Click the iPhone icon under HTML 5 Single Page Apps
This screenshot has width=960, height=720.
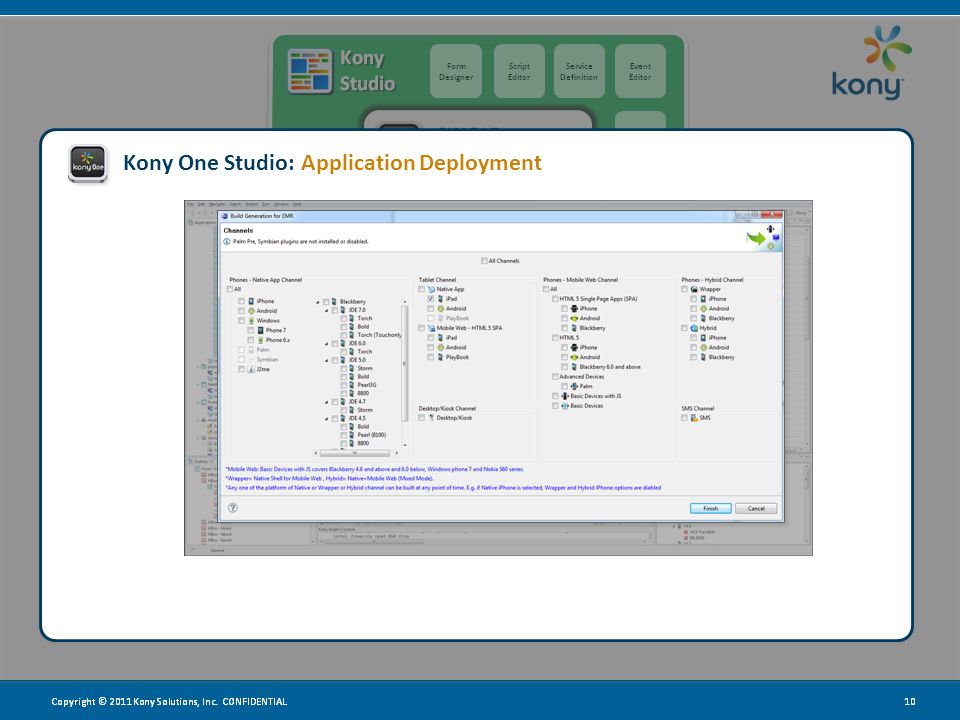click(574, 309)
